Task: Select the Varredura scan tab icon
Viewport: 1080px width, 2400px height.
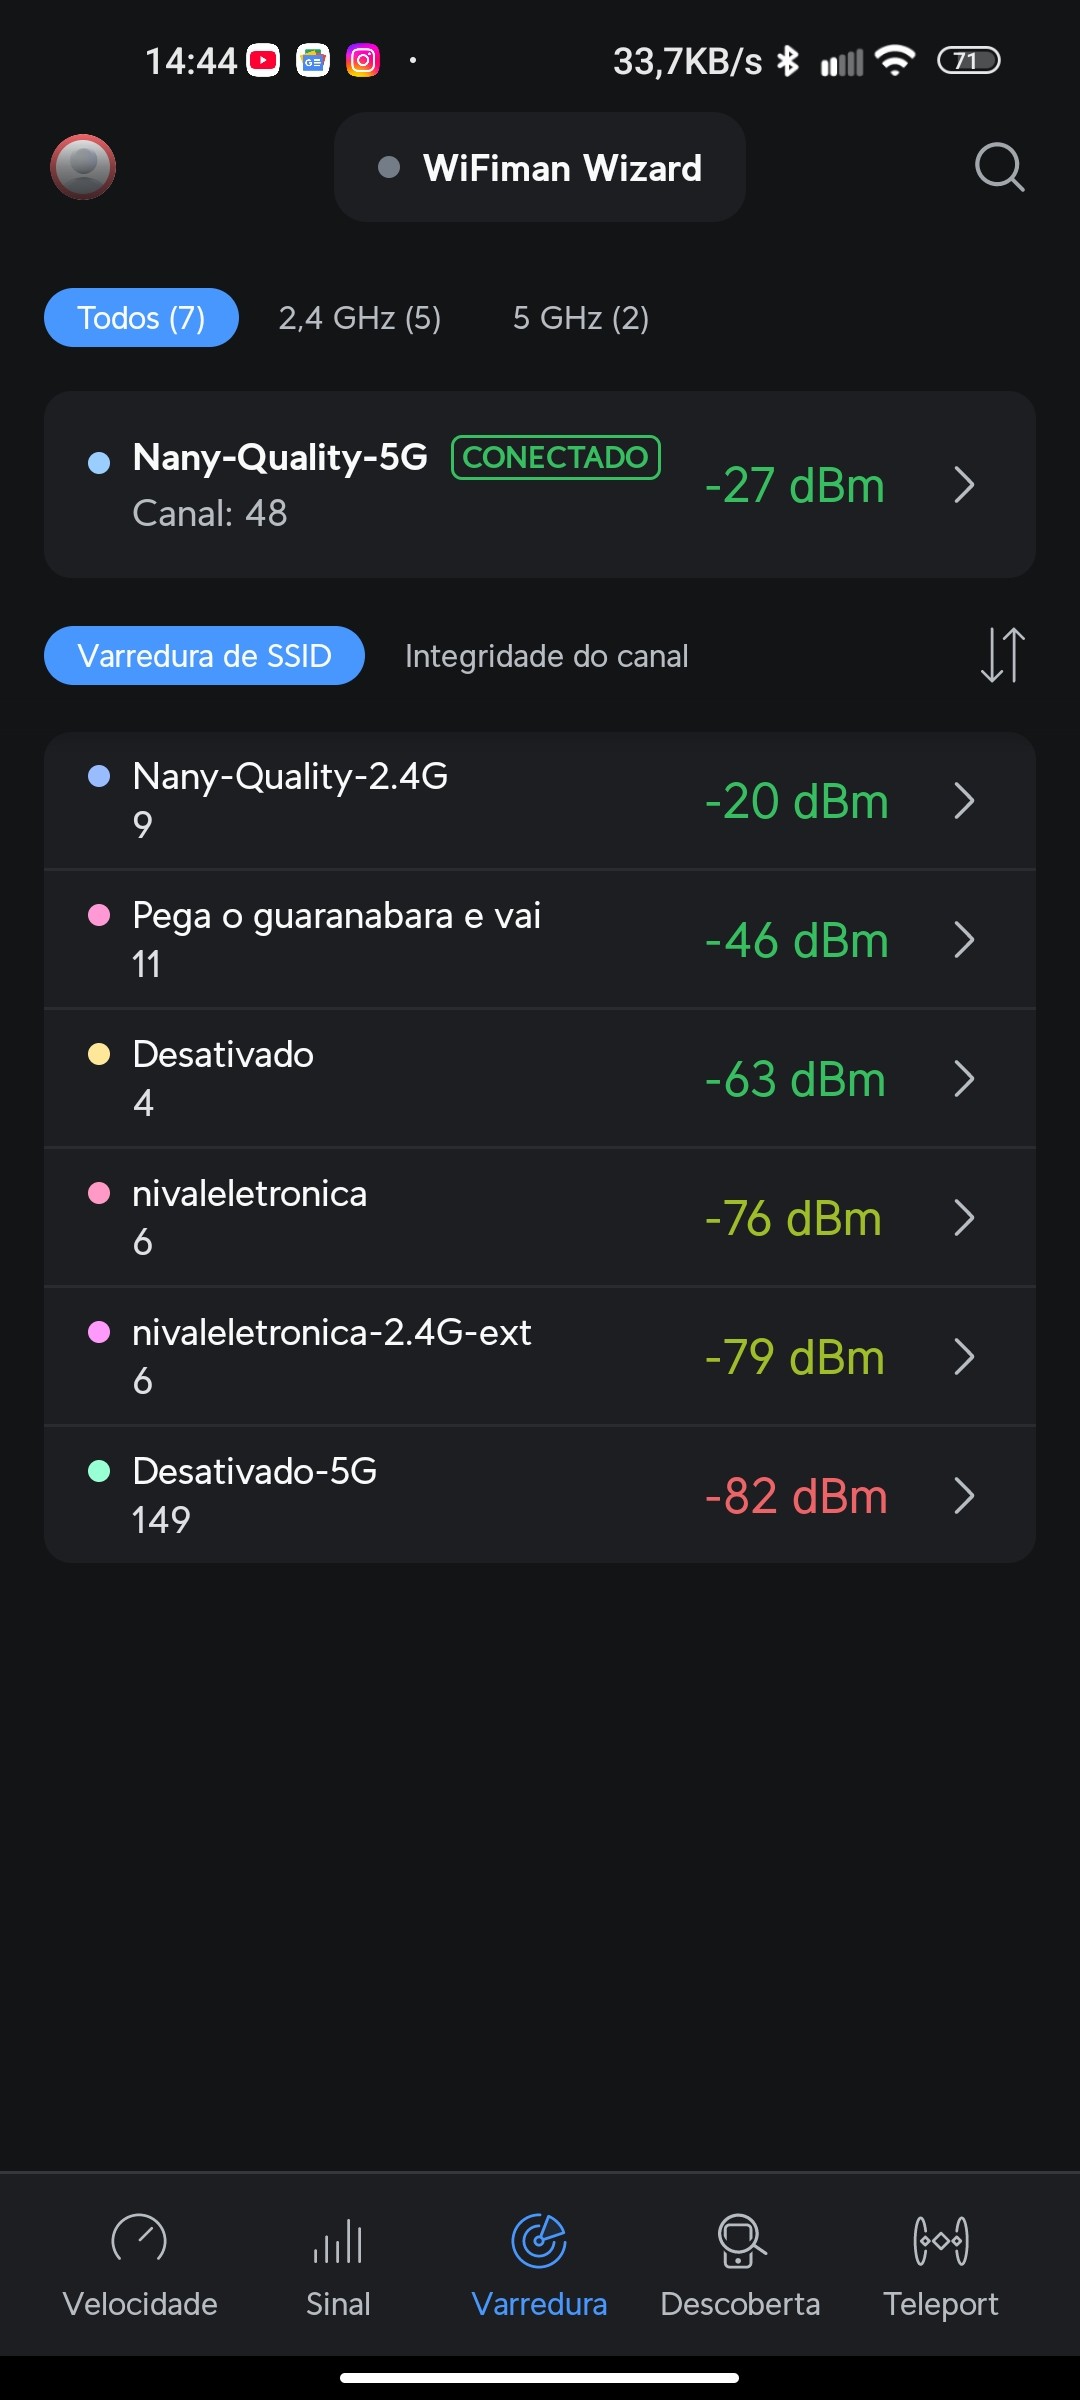Action: [x=539, y=2242]
